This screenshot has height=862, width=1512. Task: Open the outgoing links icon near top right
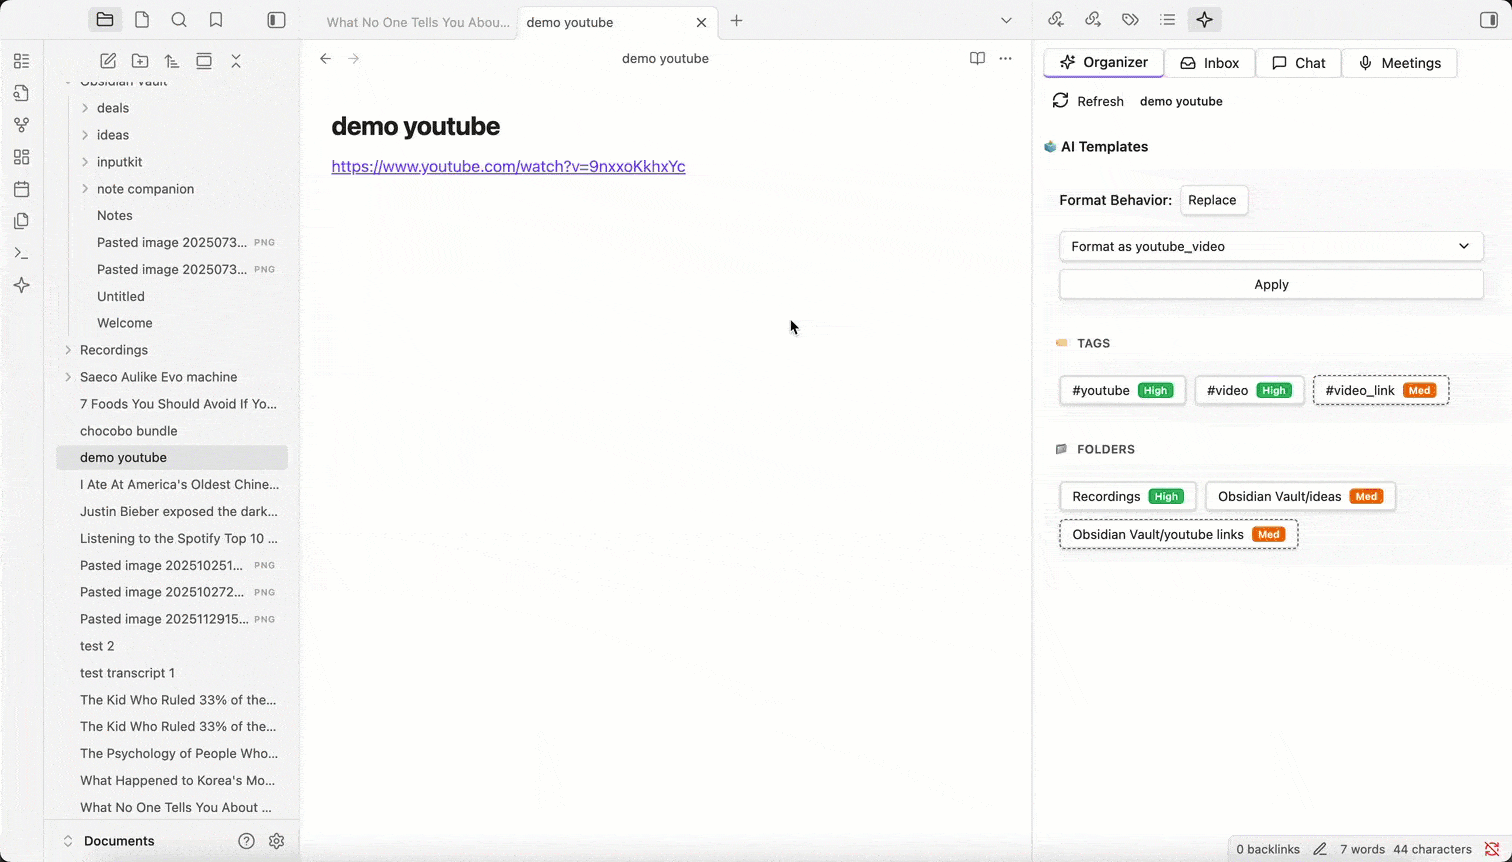point(1093,19)
